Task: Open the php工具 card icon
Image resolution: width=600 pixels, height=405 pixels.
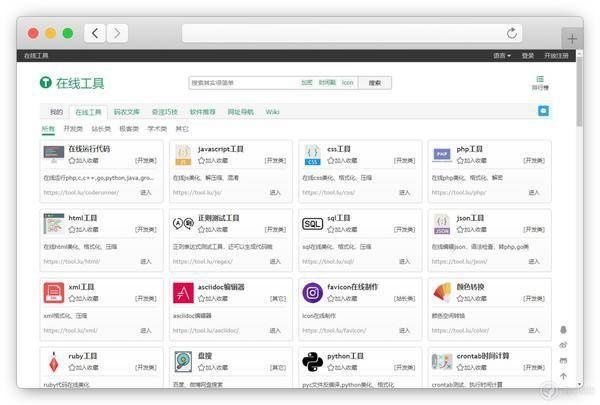Action: click(442, 155)
